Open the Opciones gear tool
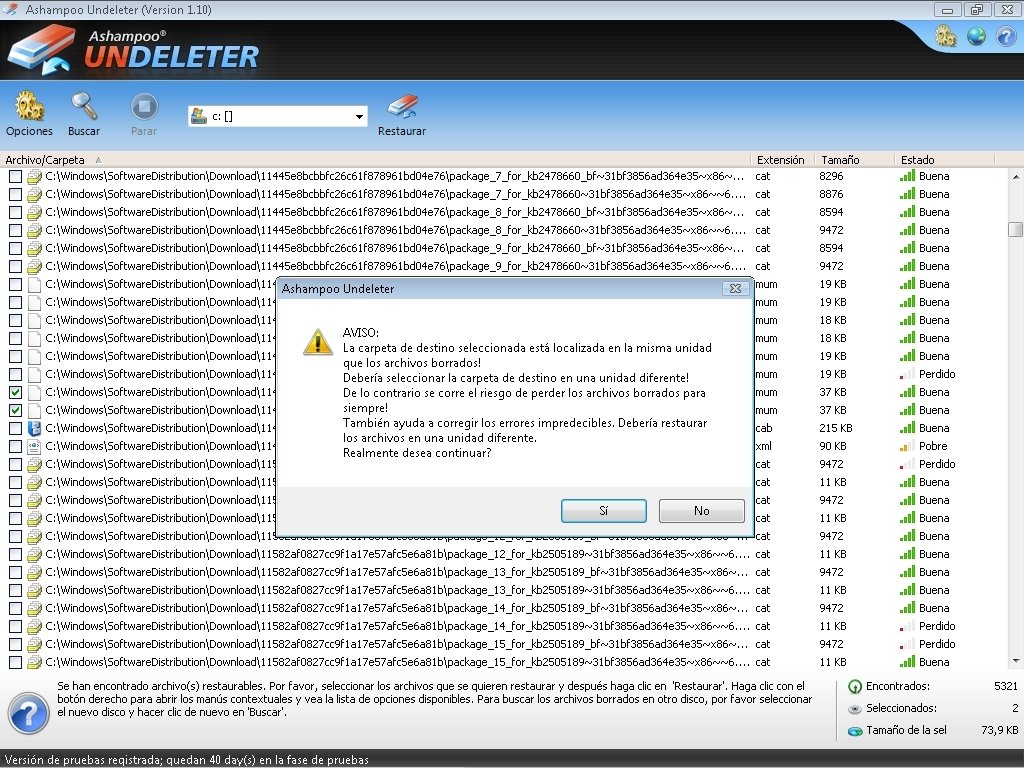The height and width of the screenshot is (768, 1024). (29, 106)
